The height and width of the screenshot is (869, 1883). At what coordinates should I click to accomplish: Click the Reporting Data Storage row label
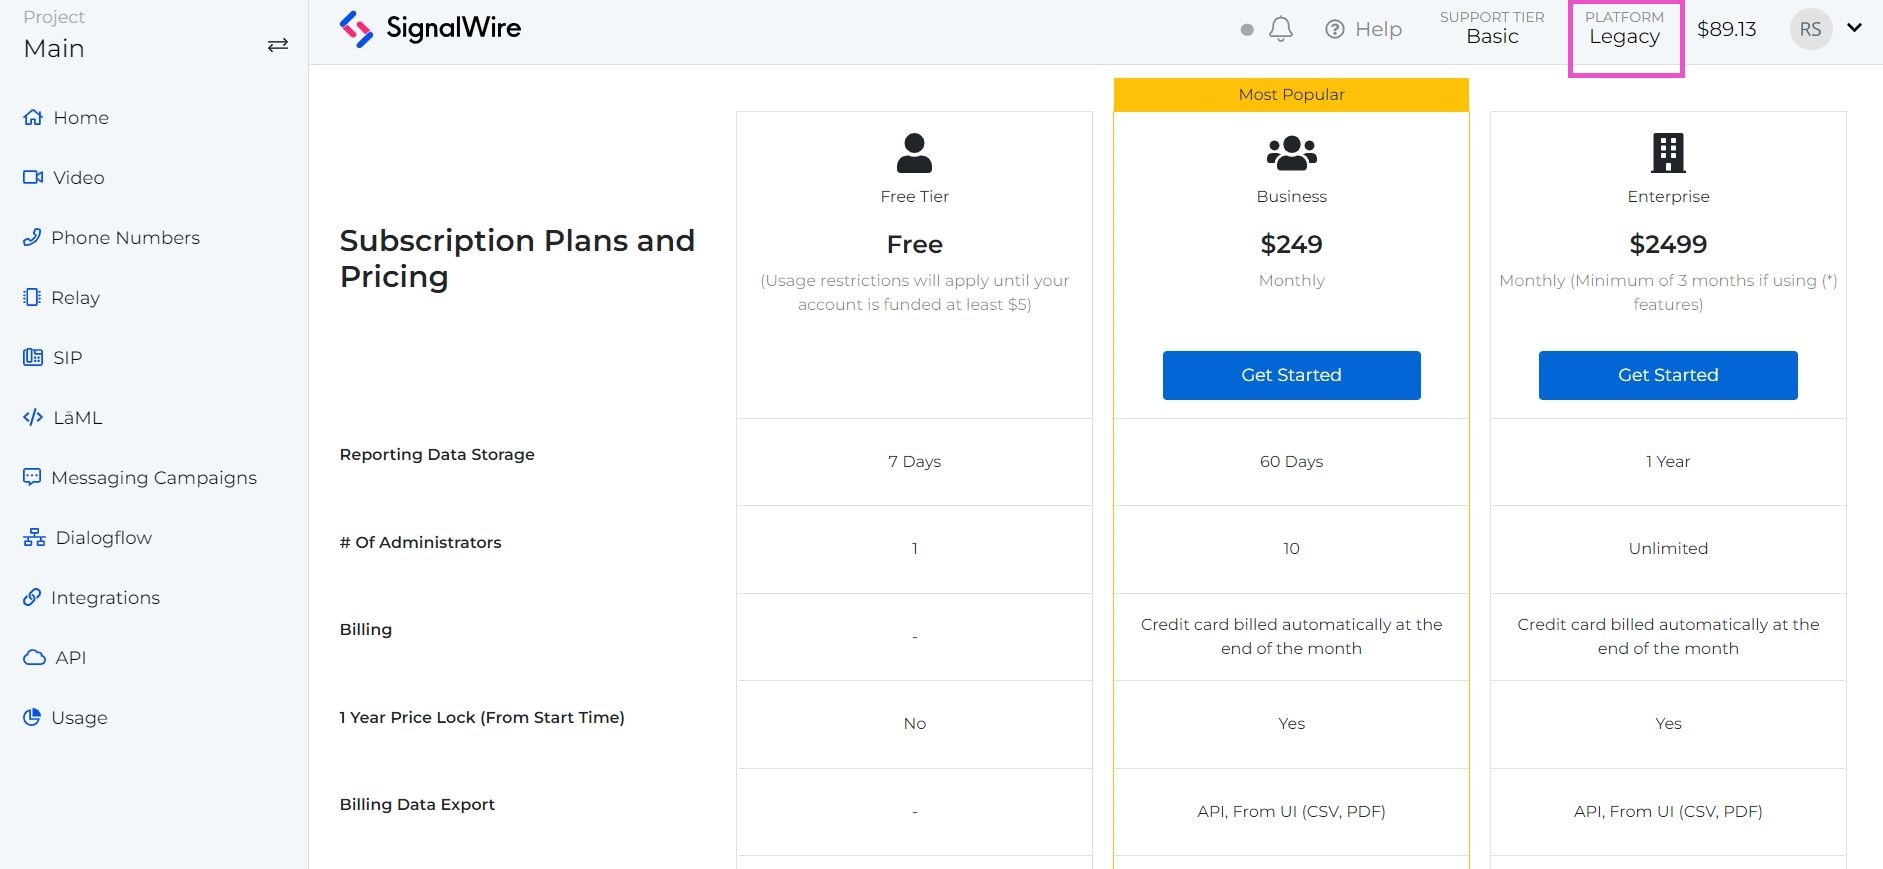437,454
